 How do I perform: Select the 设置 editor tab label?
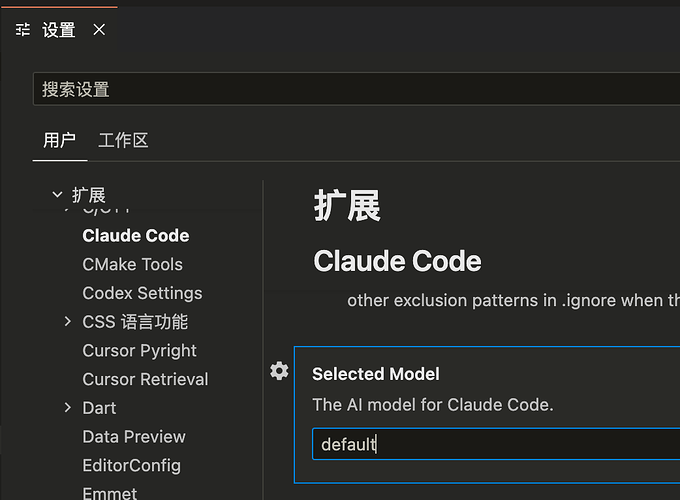(x=59, y=30)
